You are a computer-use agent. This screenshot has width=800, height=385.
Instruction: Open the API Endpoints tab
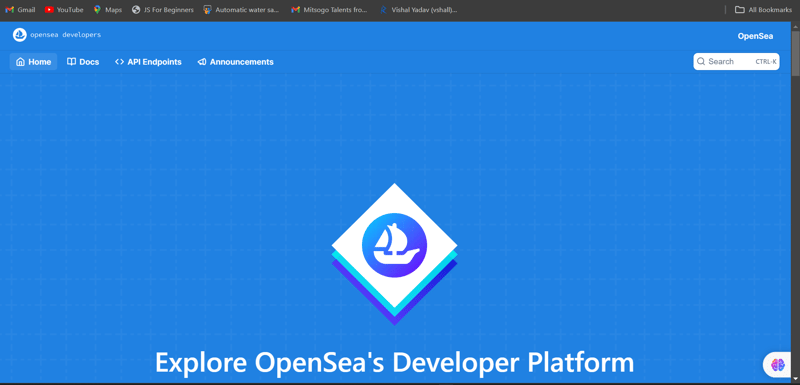point(148,62)
